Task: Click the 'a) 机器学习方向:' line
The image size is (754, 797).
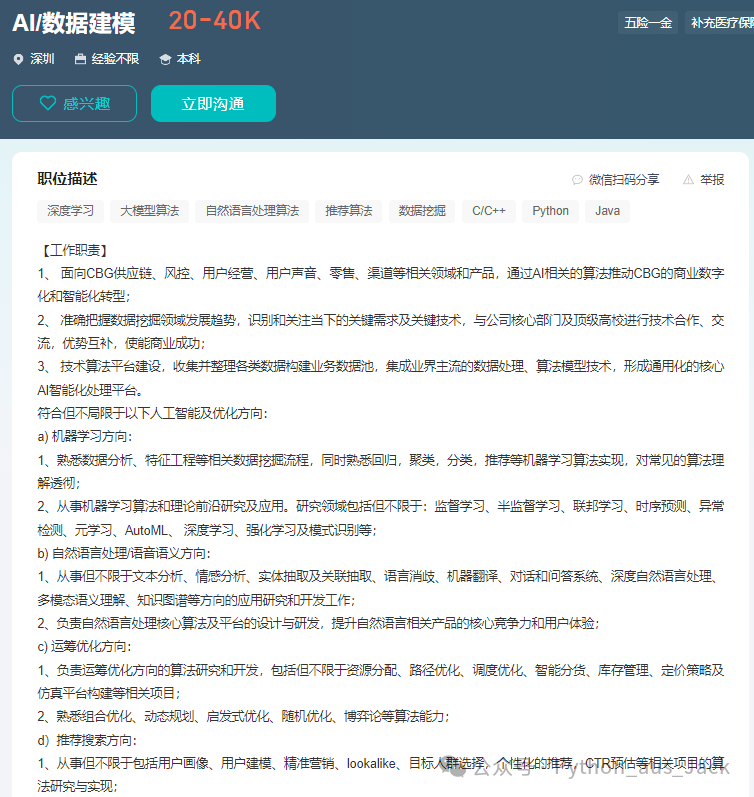Action: pyautogui.click(x=84, y=437)
